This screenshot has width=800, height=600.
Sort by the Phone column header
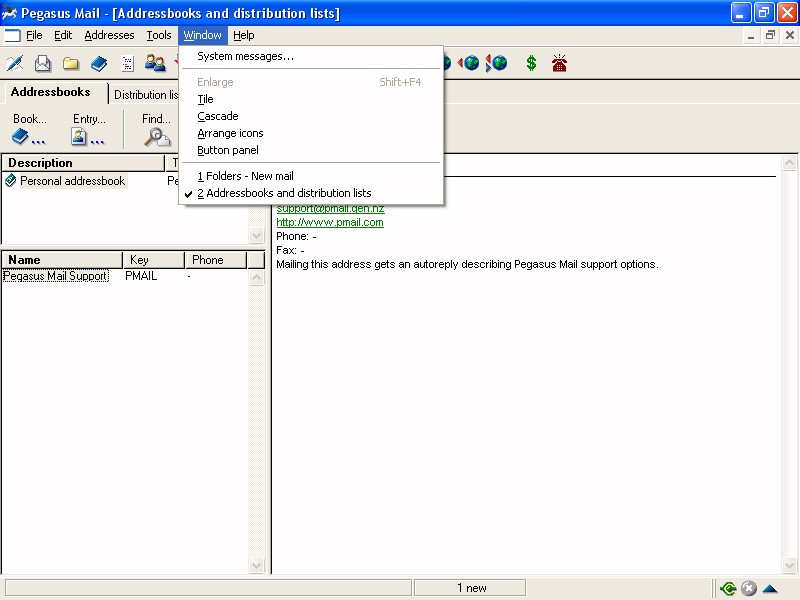(x=216, y=260)
